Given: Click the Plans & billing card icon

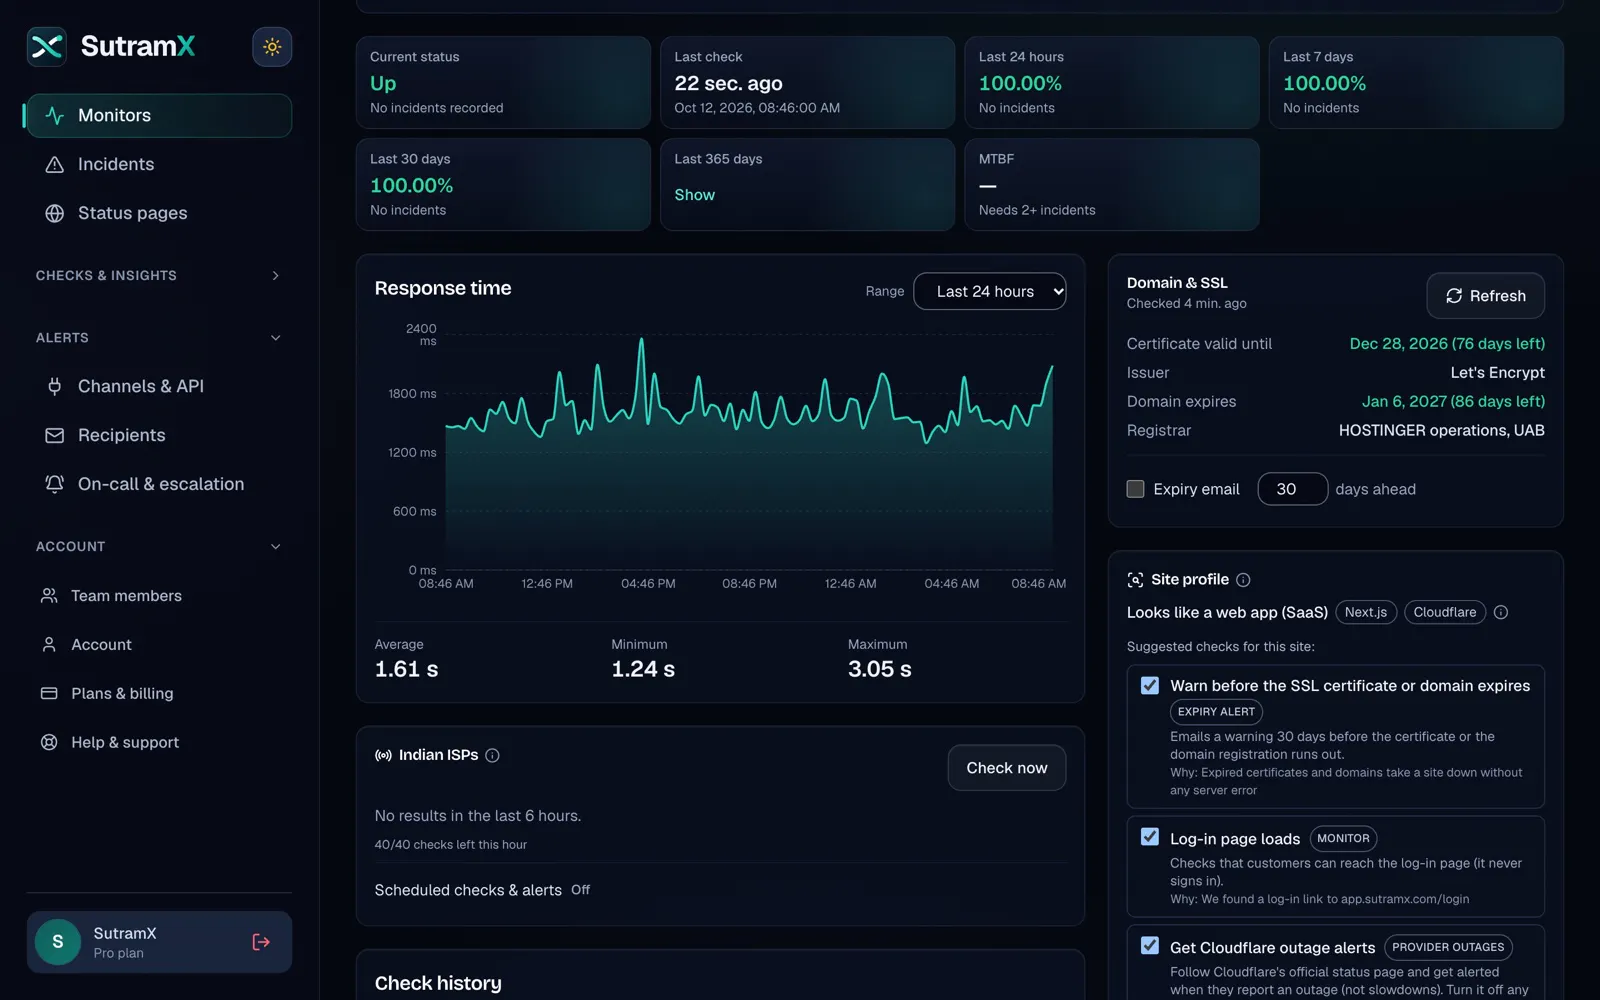Looking at the screenshot, I should click(49, 693).
